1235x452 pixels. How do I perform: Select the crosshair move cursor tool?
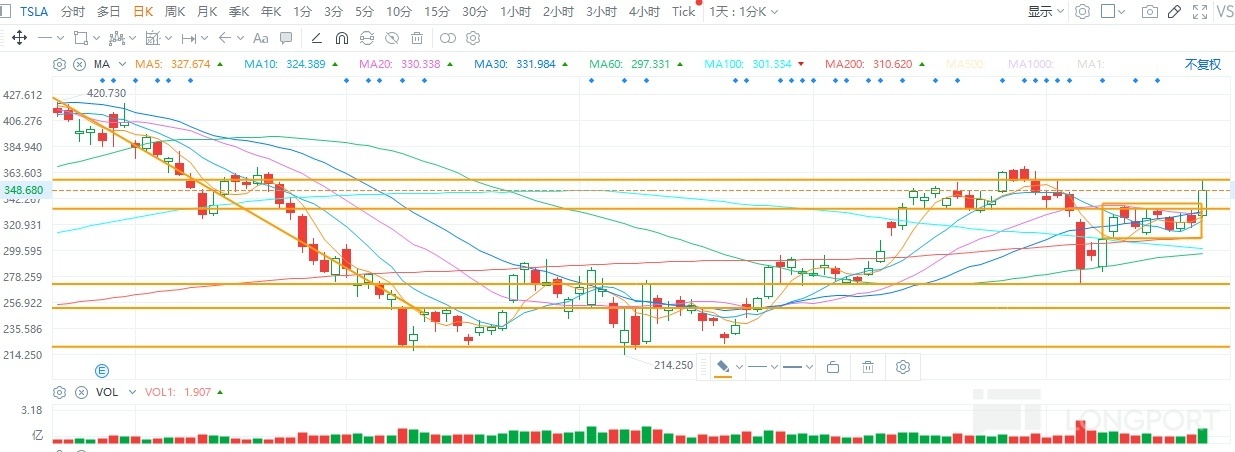pyautogui.click(x=18, y=38)
